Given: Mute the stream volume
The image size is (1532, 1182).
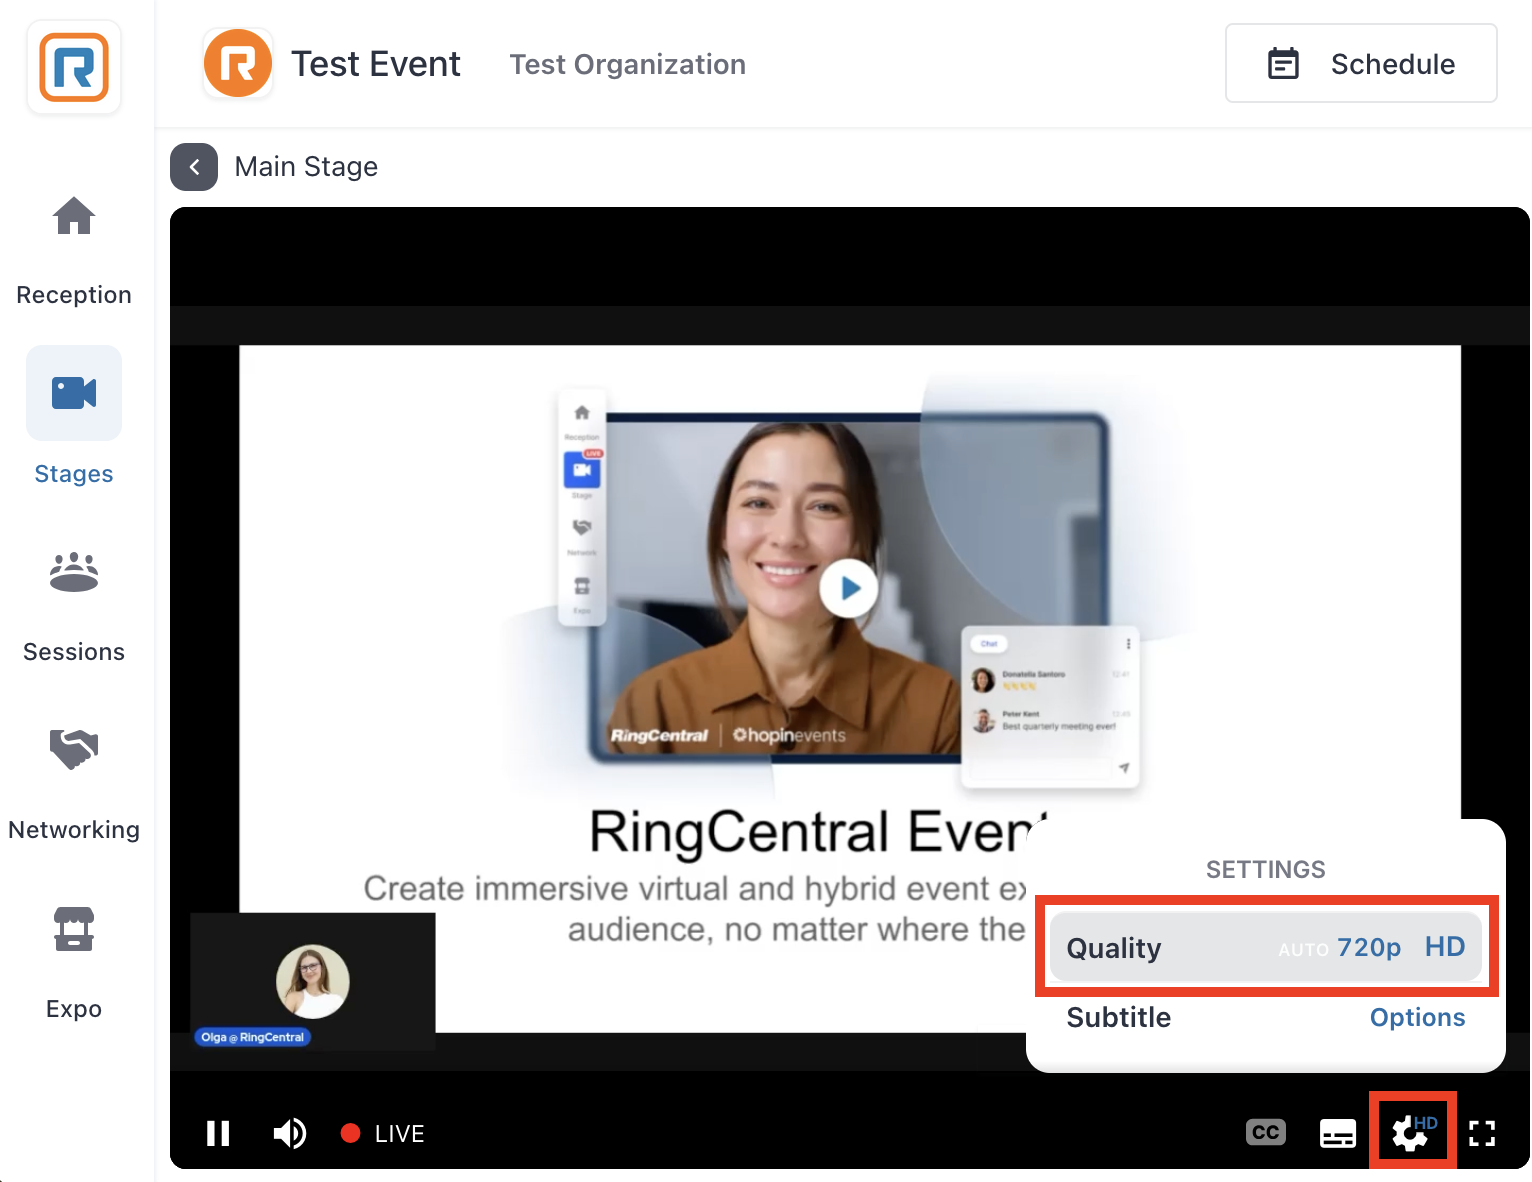Looking at the screenshot, I should [x=290, y=1133].
